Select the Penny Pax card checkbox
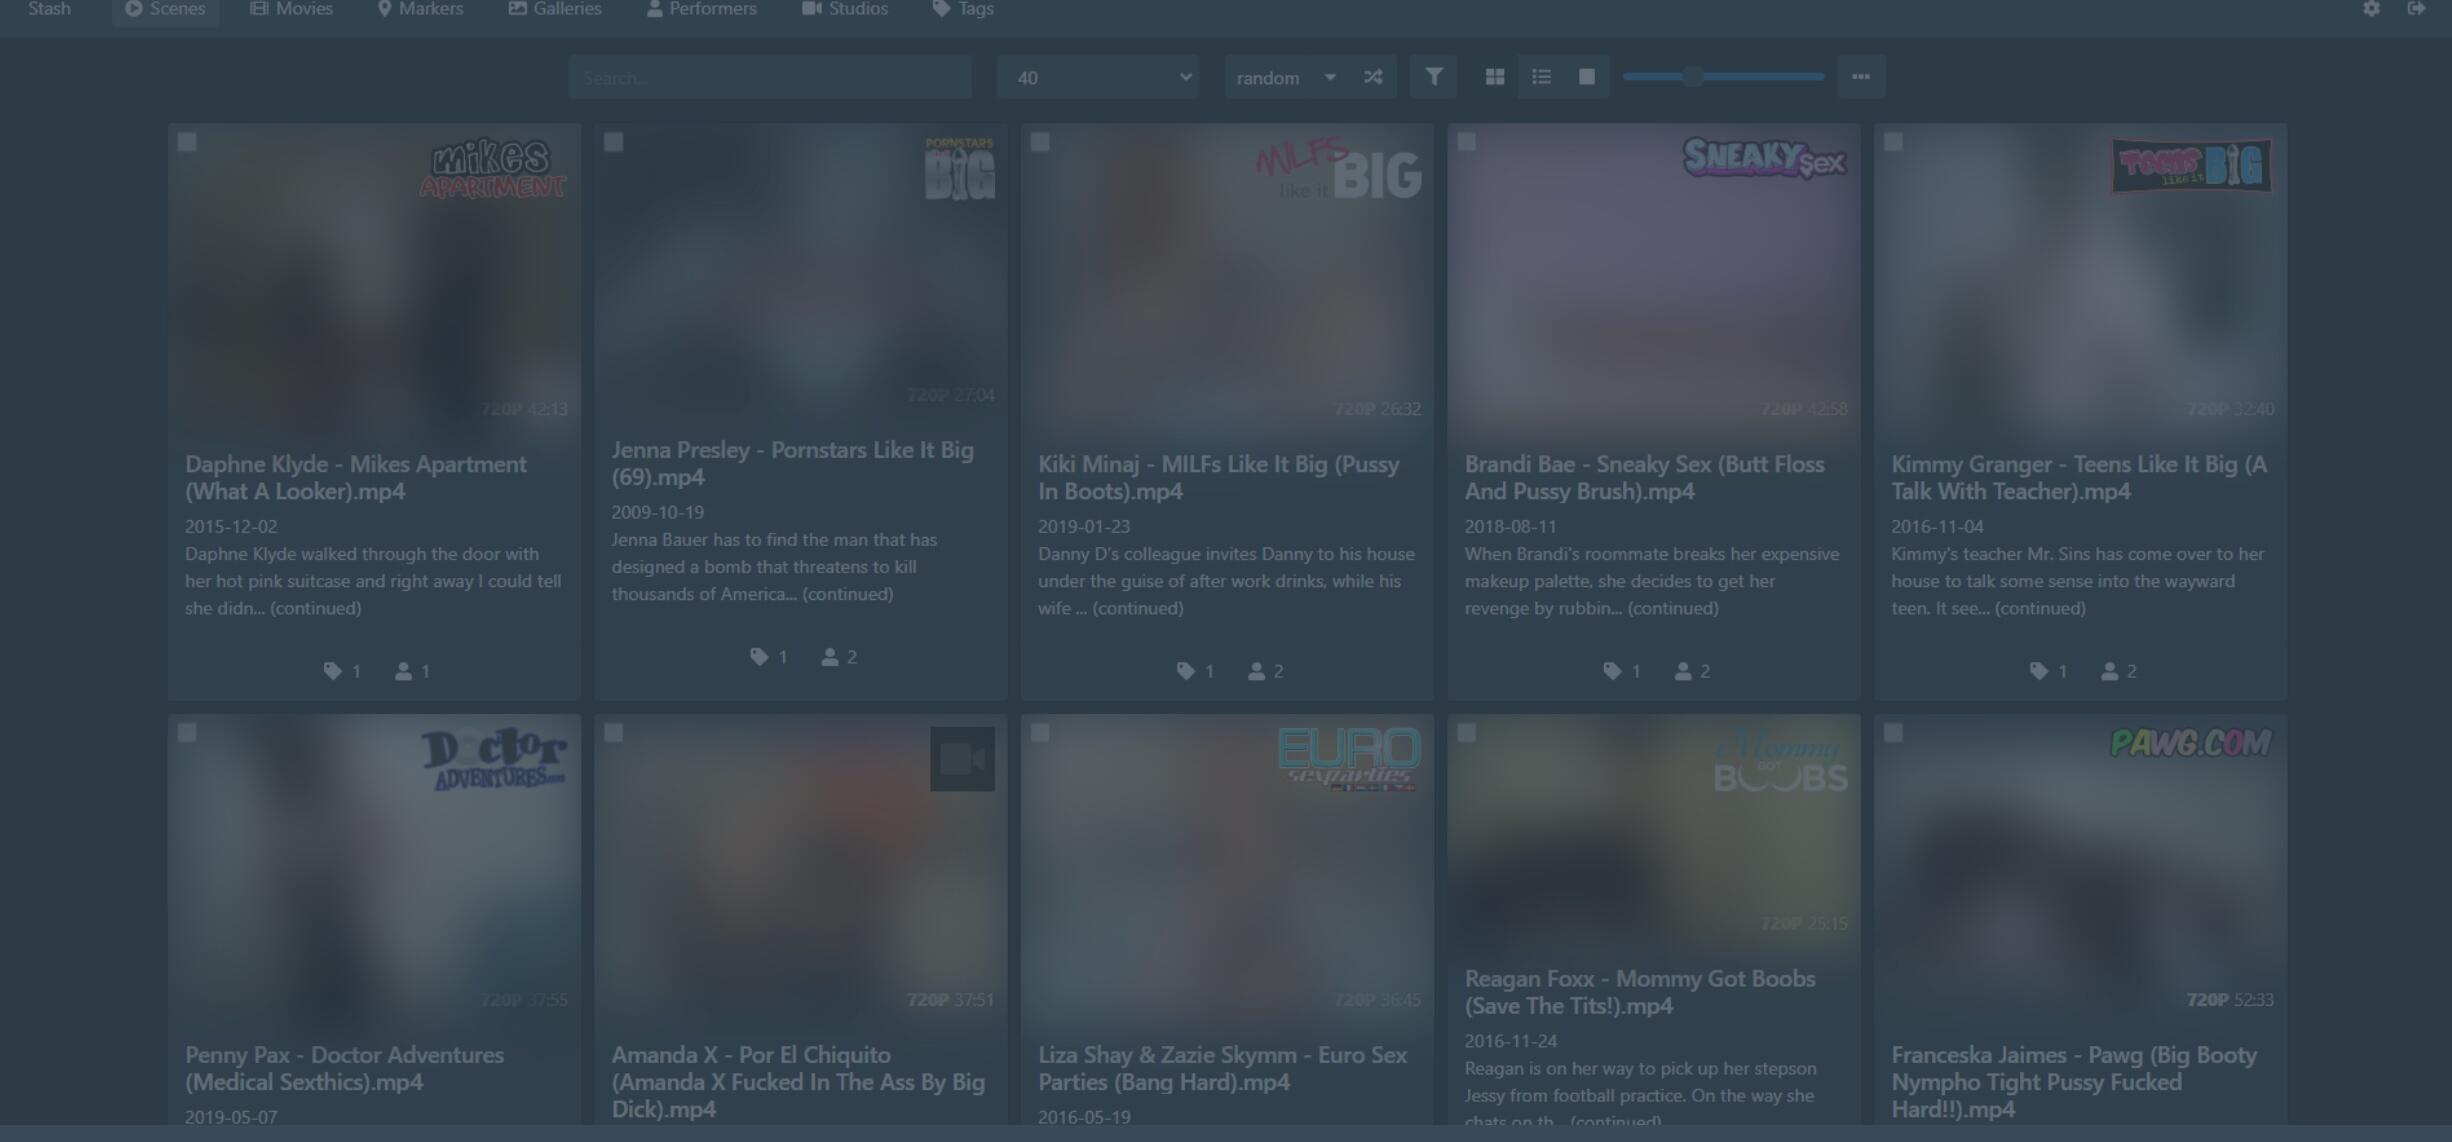The image size is (2452, 1142). [187, 733]
